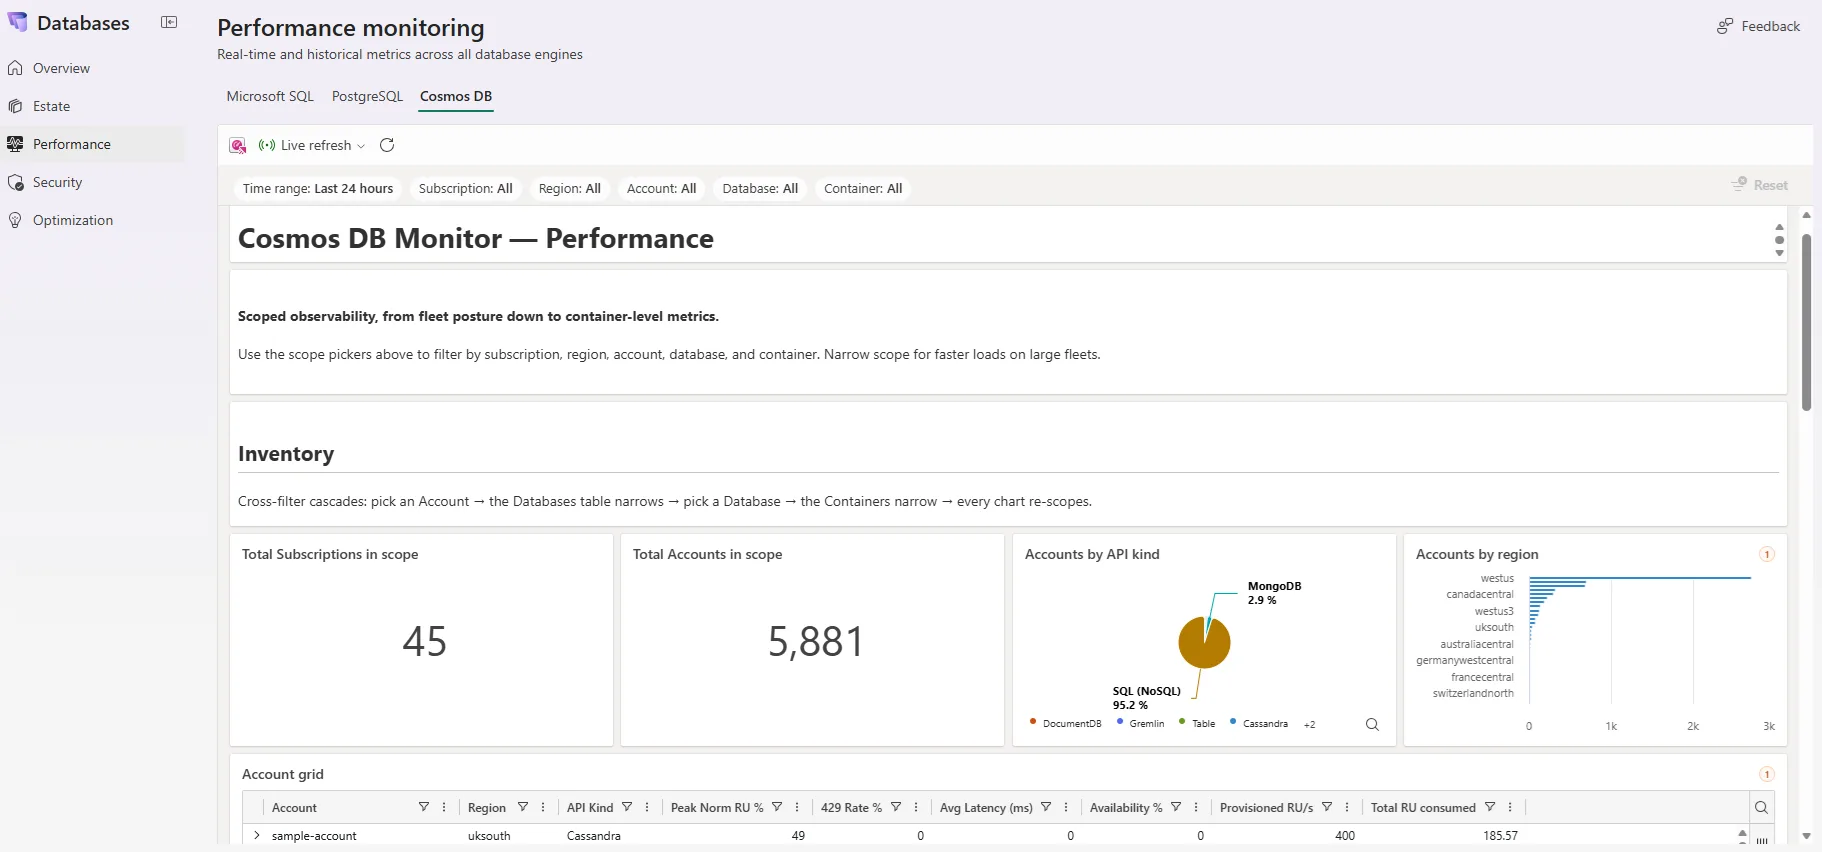This screenshot has height=852, width=1822.
Task: Open the Estate section icon
Action: (x=15, y=106)
